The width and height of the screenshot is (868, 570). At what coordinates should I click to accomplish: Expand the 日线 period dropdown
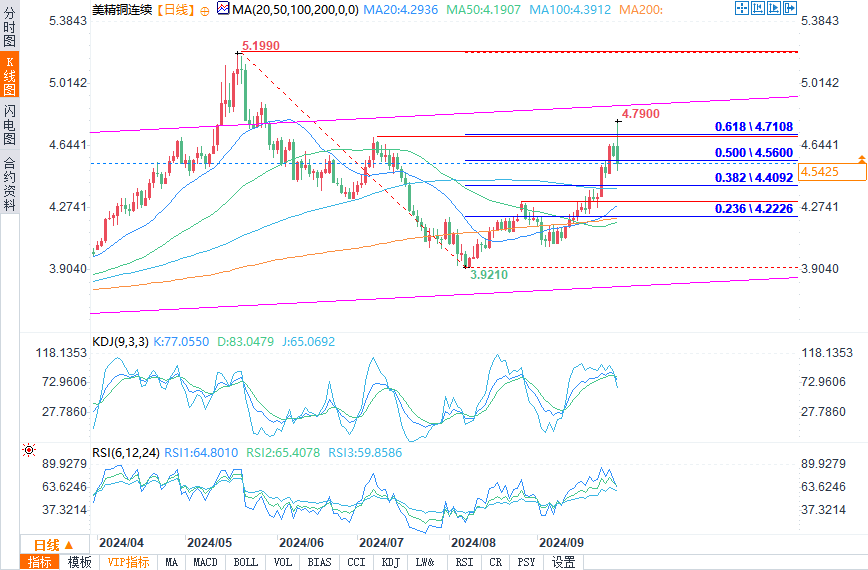[54, 545]
